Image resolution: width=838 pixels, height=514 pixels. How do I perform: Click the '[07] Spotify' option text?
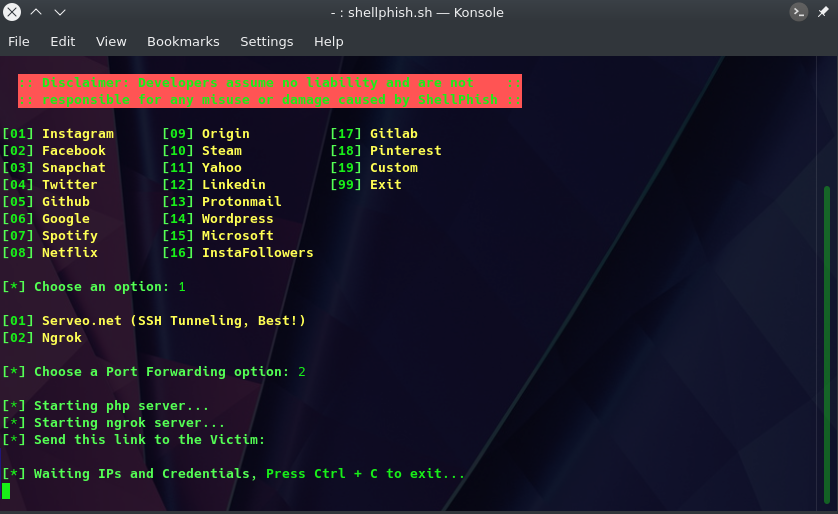(50, 236)
